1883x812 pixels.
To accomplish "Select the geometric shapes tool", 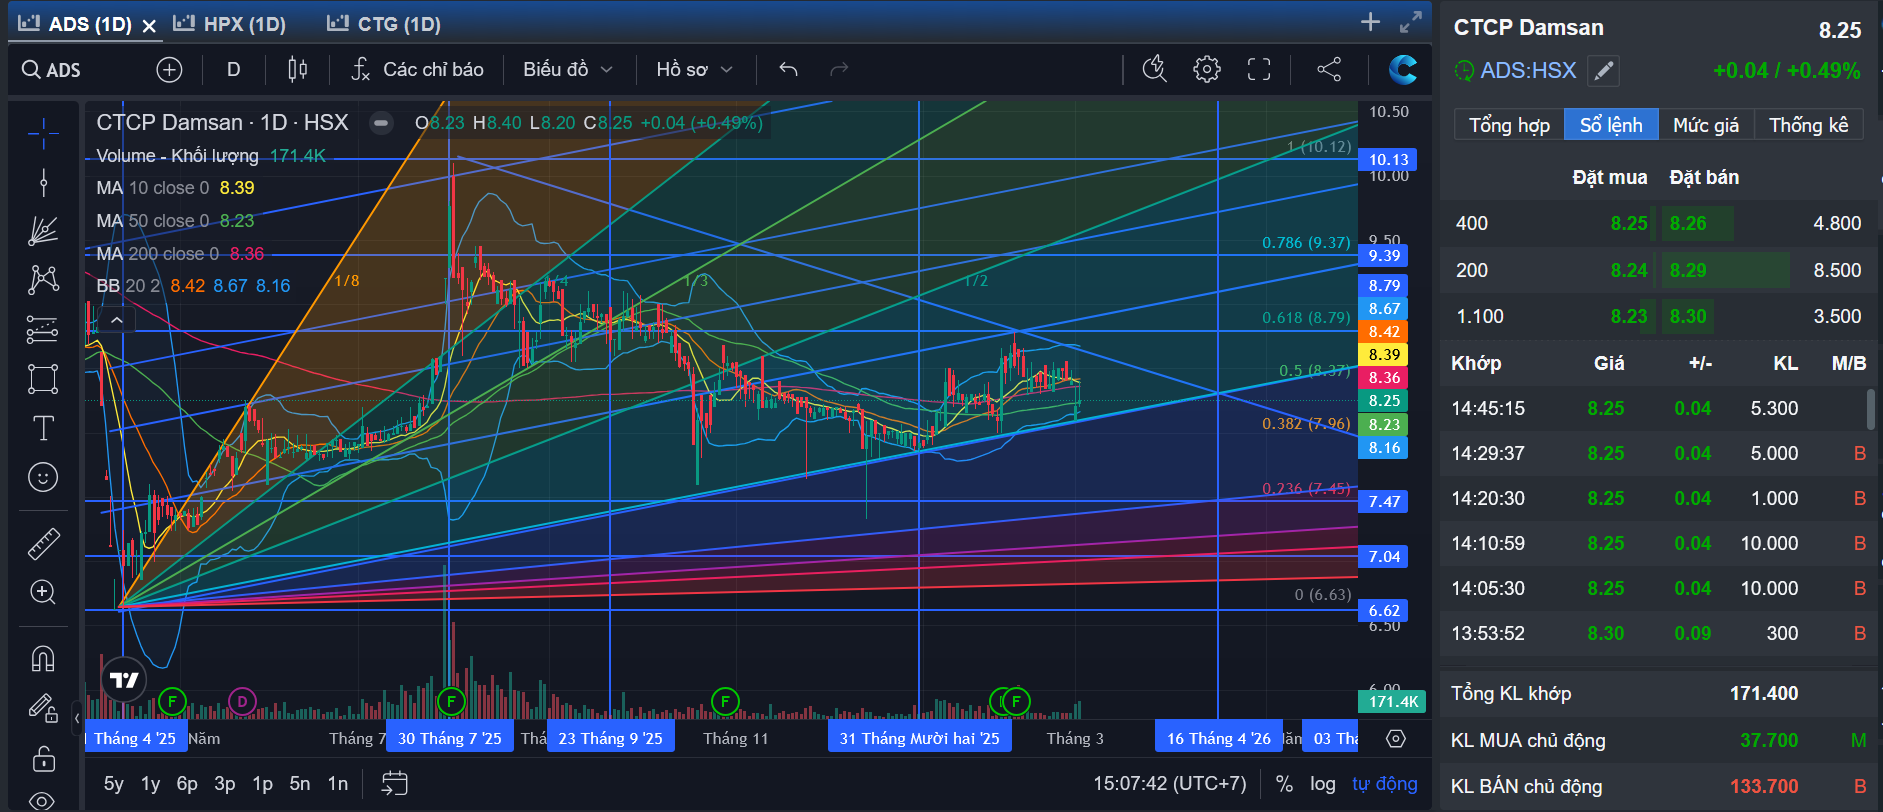I will pyautogui.click(x=43, y=379).
